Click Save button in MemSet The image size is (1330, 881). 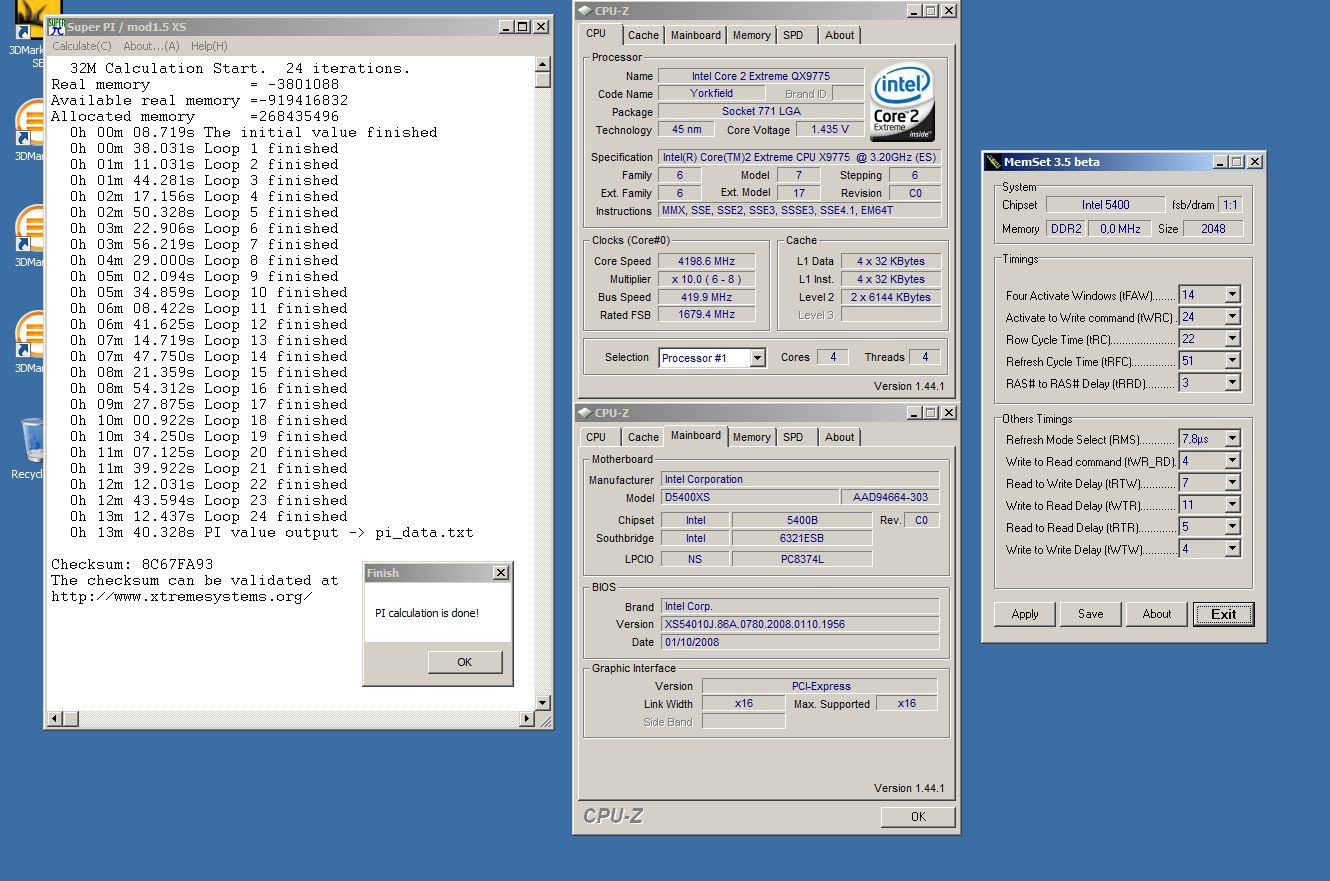(1091, 614)
